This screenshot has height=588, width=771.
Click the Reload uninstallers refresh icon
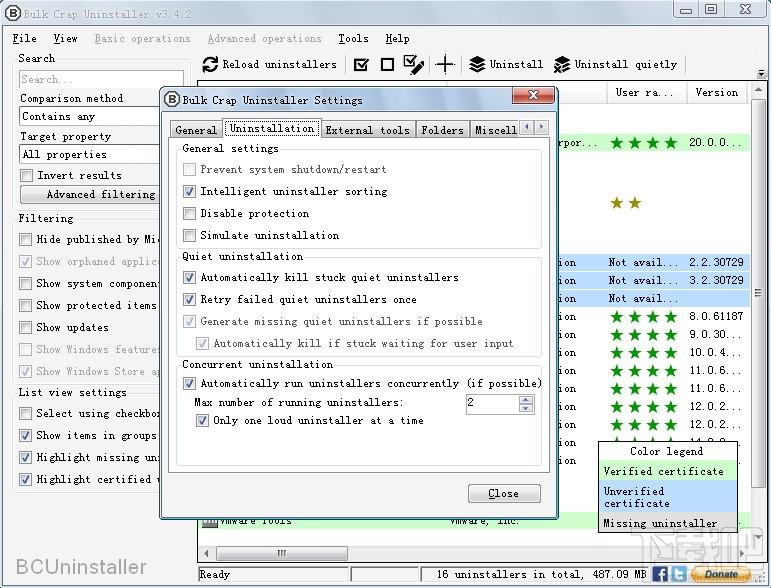(210, 64)
